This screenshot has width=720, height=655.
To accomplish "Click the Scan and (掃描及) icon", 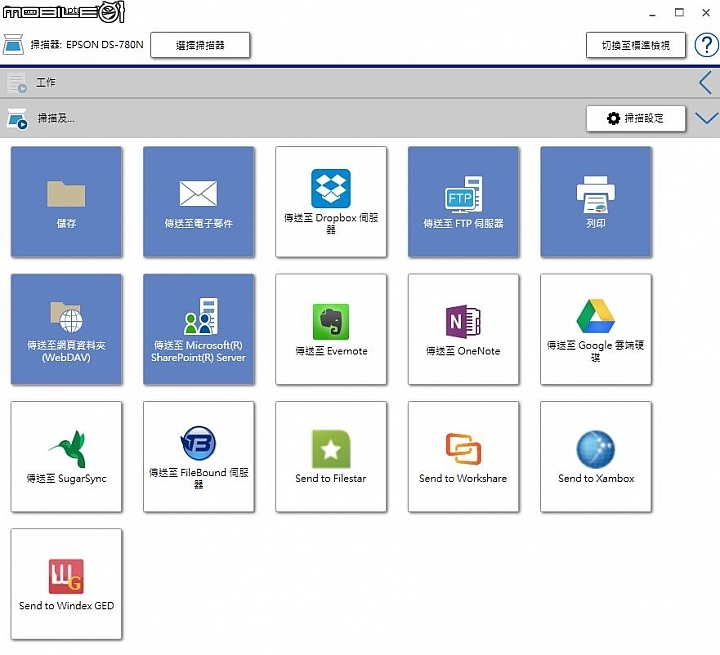I will [17, 119].
